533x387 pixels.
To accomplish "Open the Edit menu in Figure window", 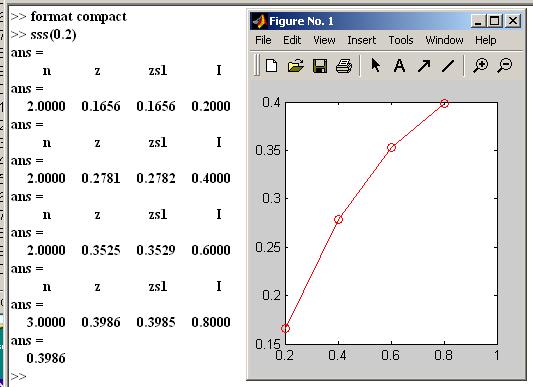I will 292,40.
